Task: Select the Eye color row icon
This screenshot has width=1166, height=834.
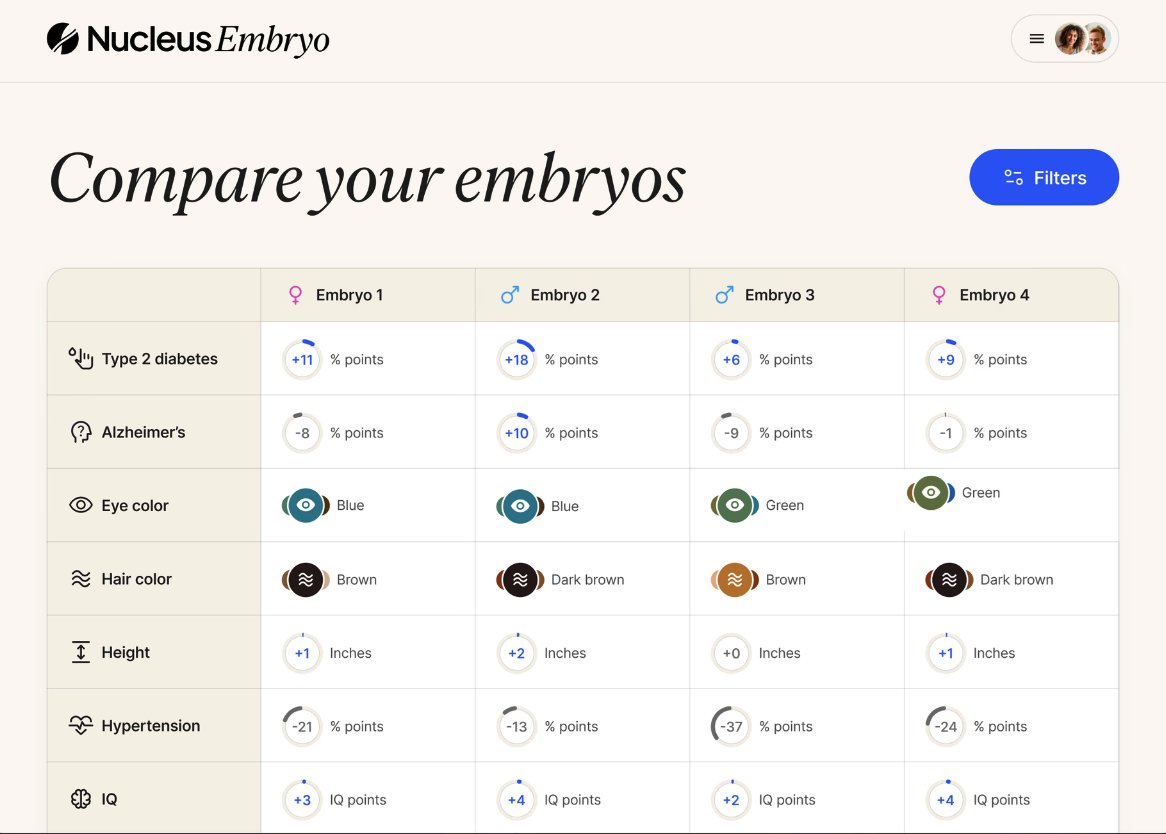Action: 80,505
